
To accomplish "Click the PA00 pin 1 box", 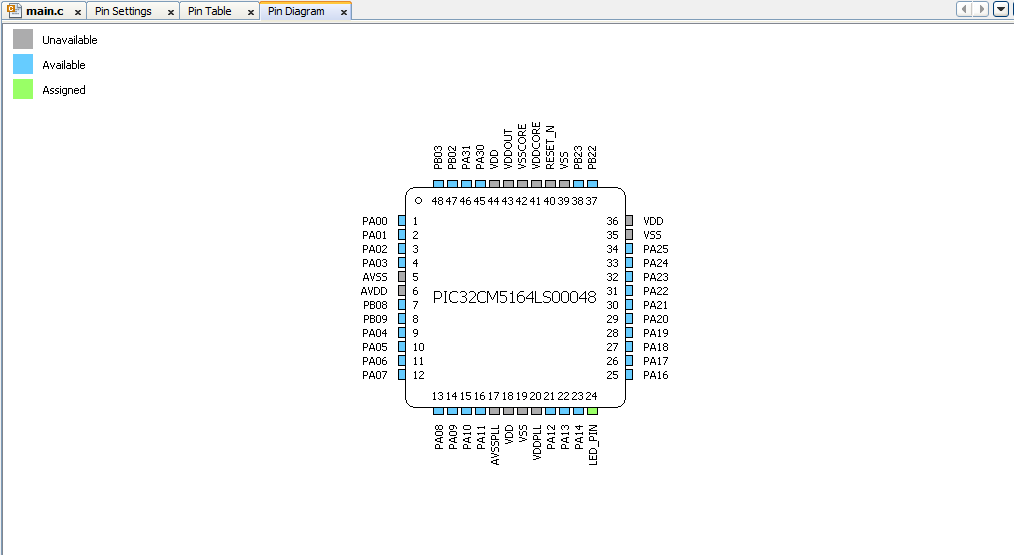I will click(x=402, y=221).
